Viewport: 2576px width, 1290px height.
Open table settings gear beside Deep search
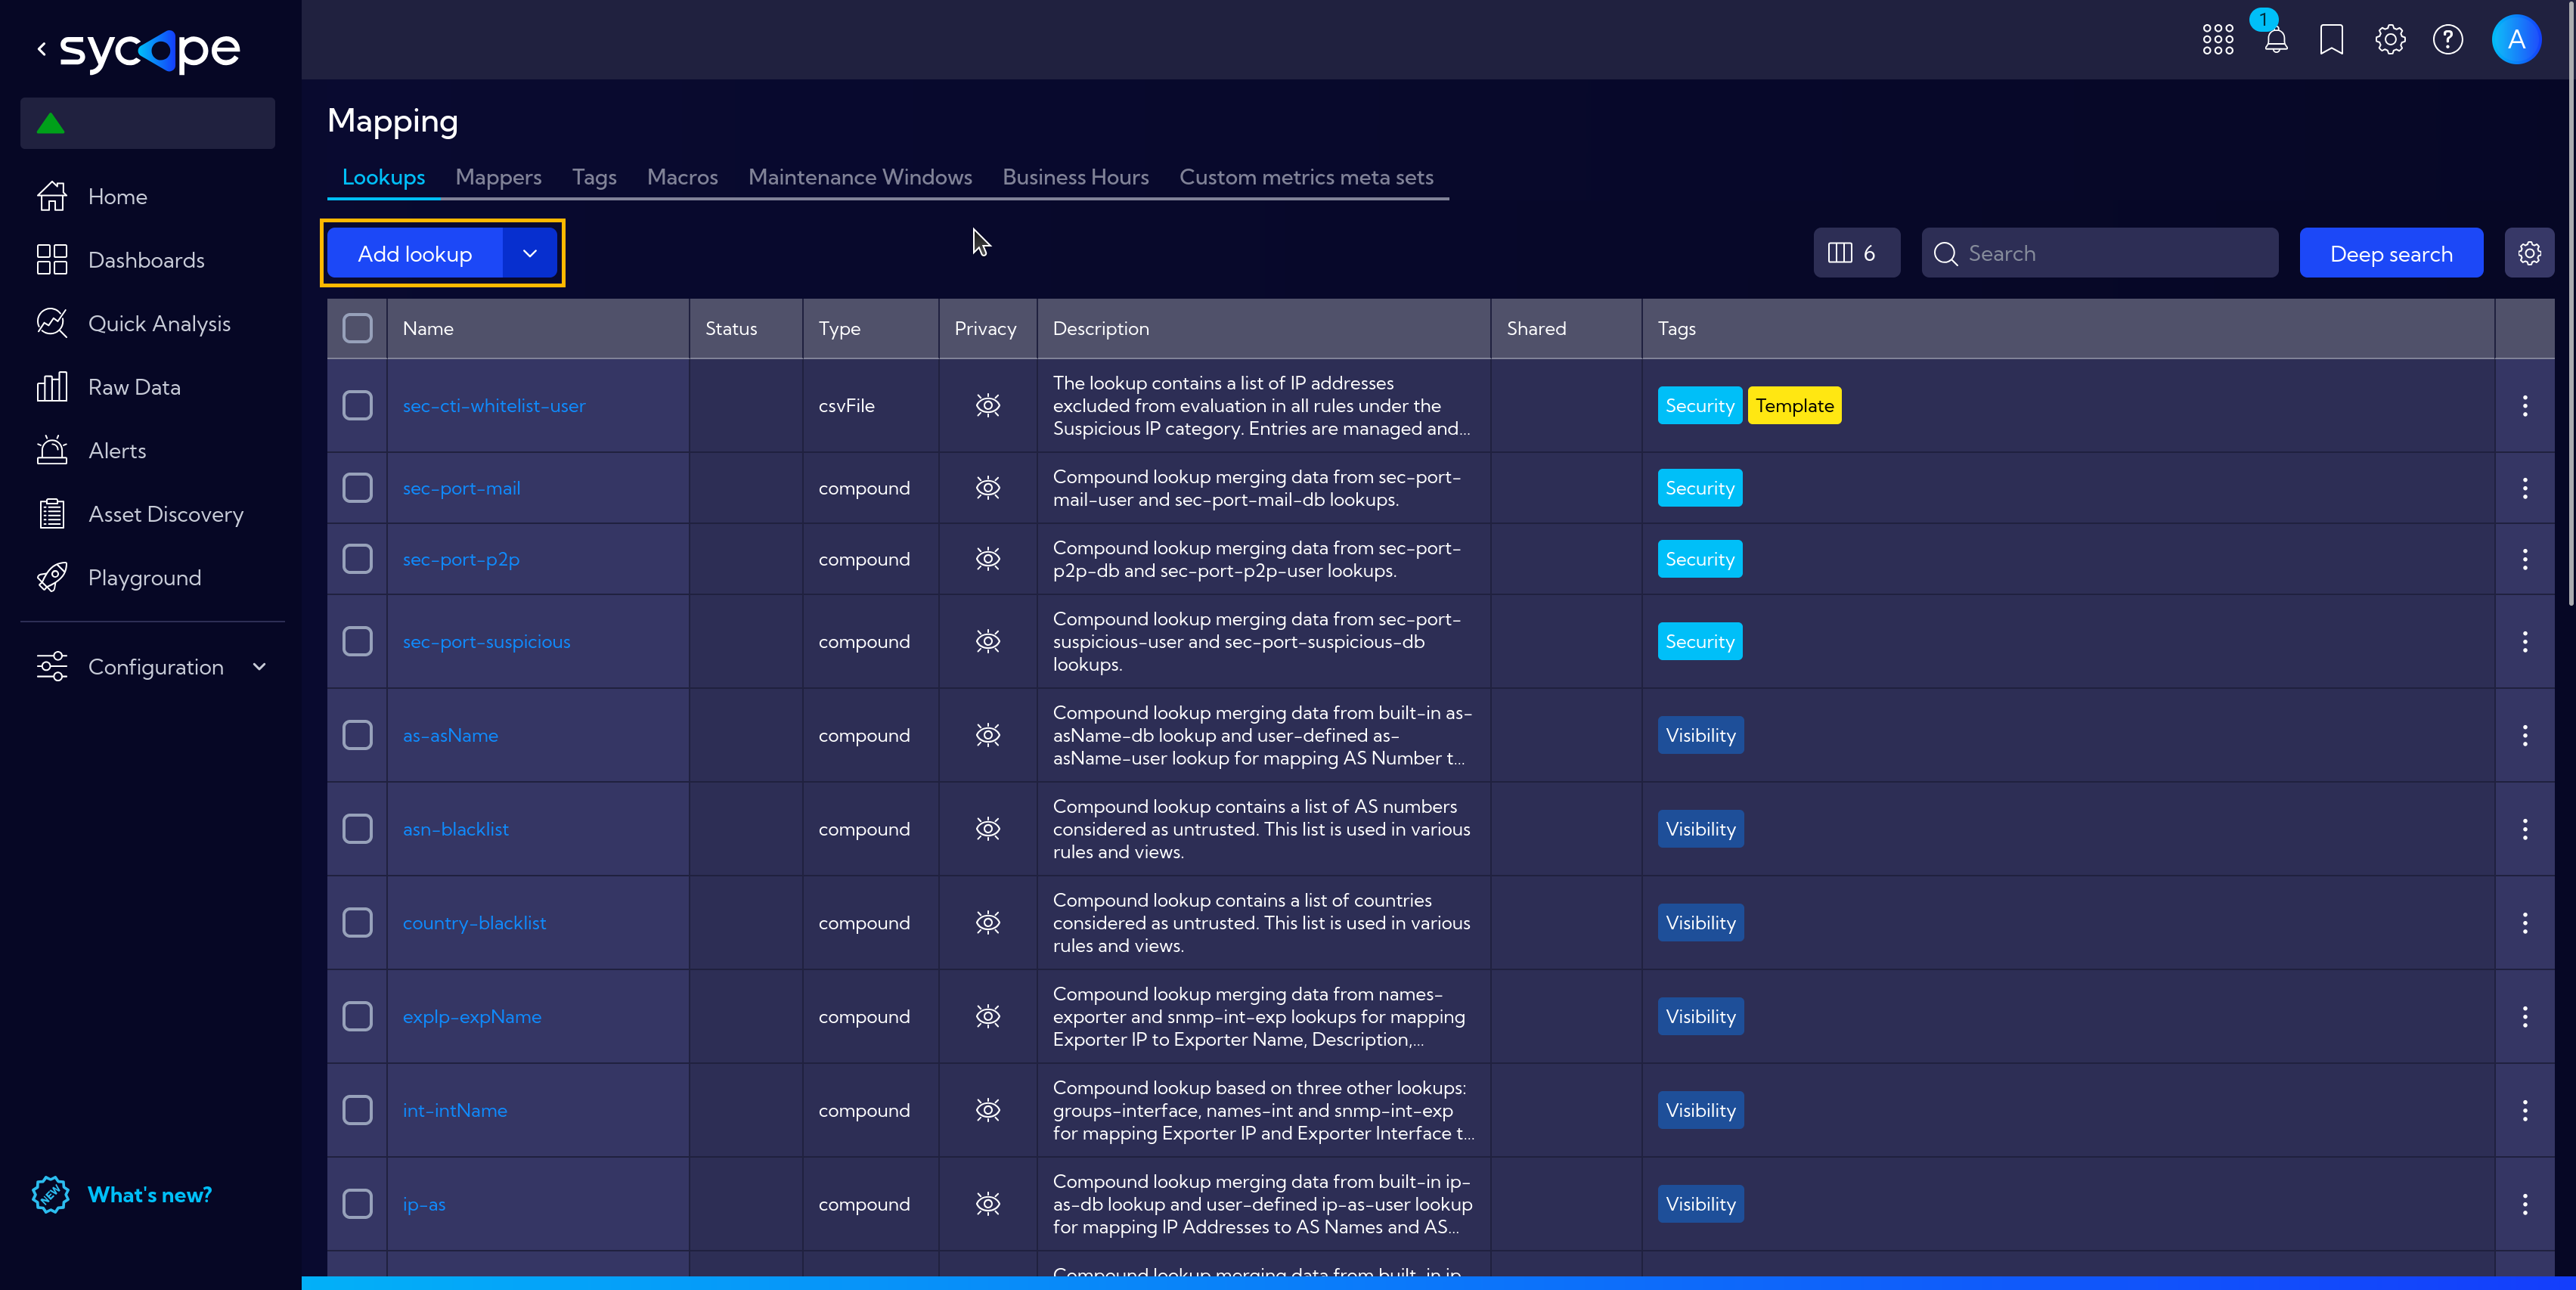pyautogui.click(x=2529, y=253)
